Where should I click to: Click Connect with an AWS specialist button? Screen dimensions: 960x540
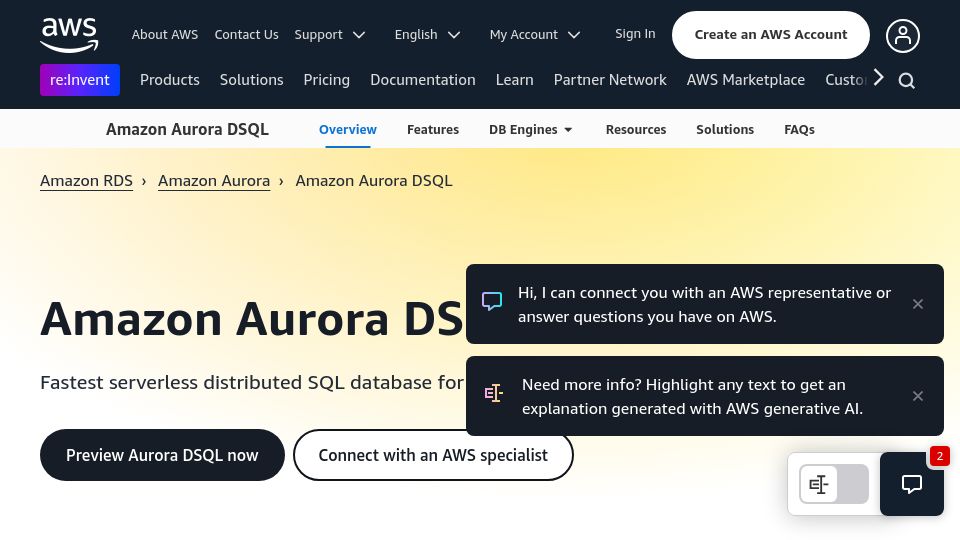tap(433, 455)
